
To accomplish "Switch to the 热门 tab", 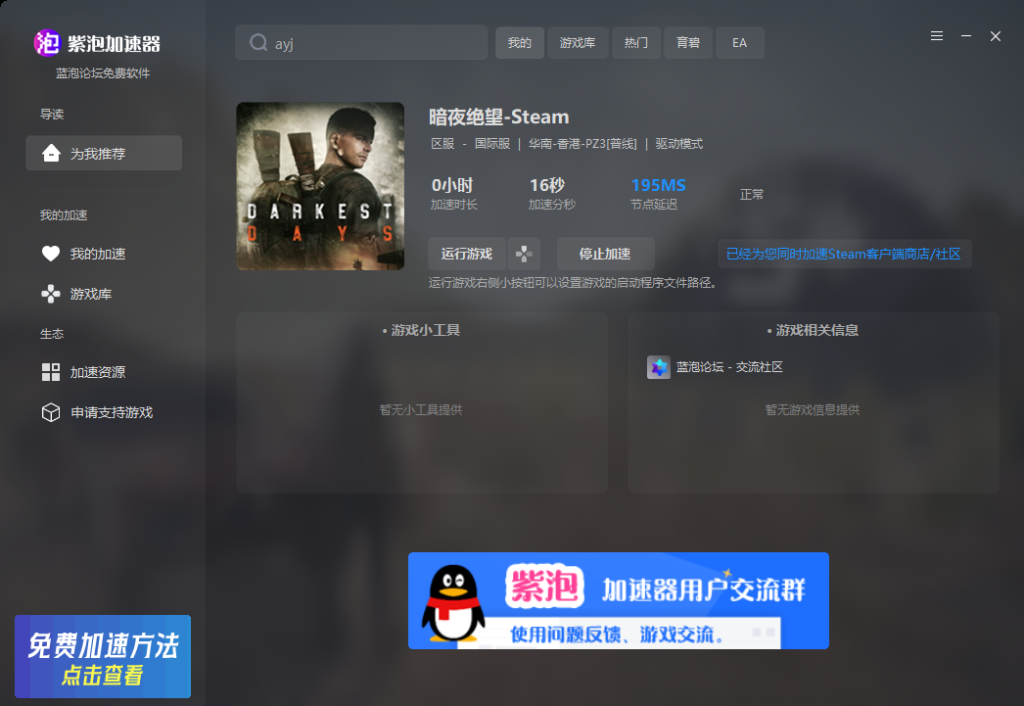I will tap(635, 42).
